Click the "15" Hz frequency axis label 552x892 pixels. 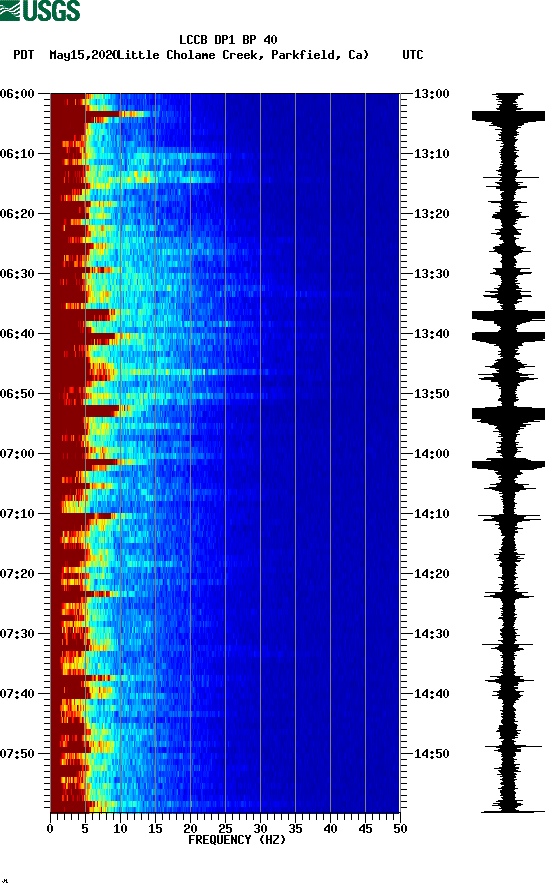[155, 829]
